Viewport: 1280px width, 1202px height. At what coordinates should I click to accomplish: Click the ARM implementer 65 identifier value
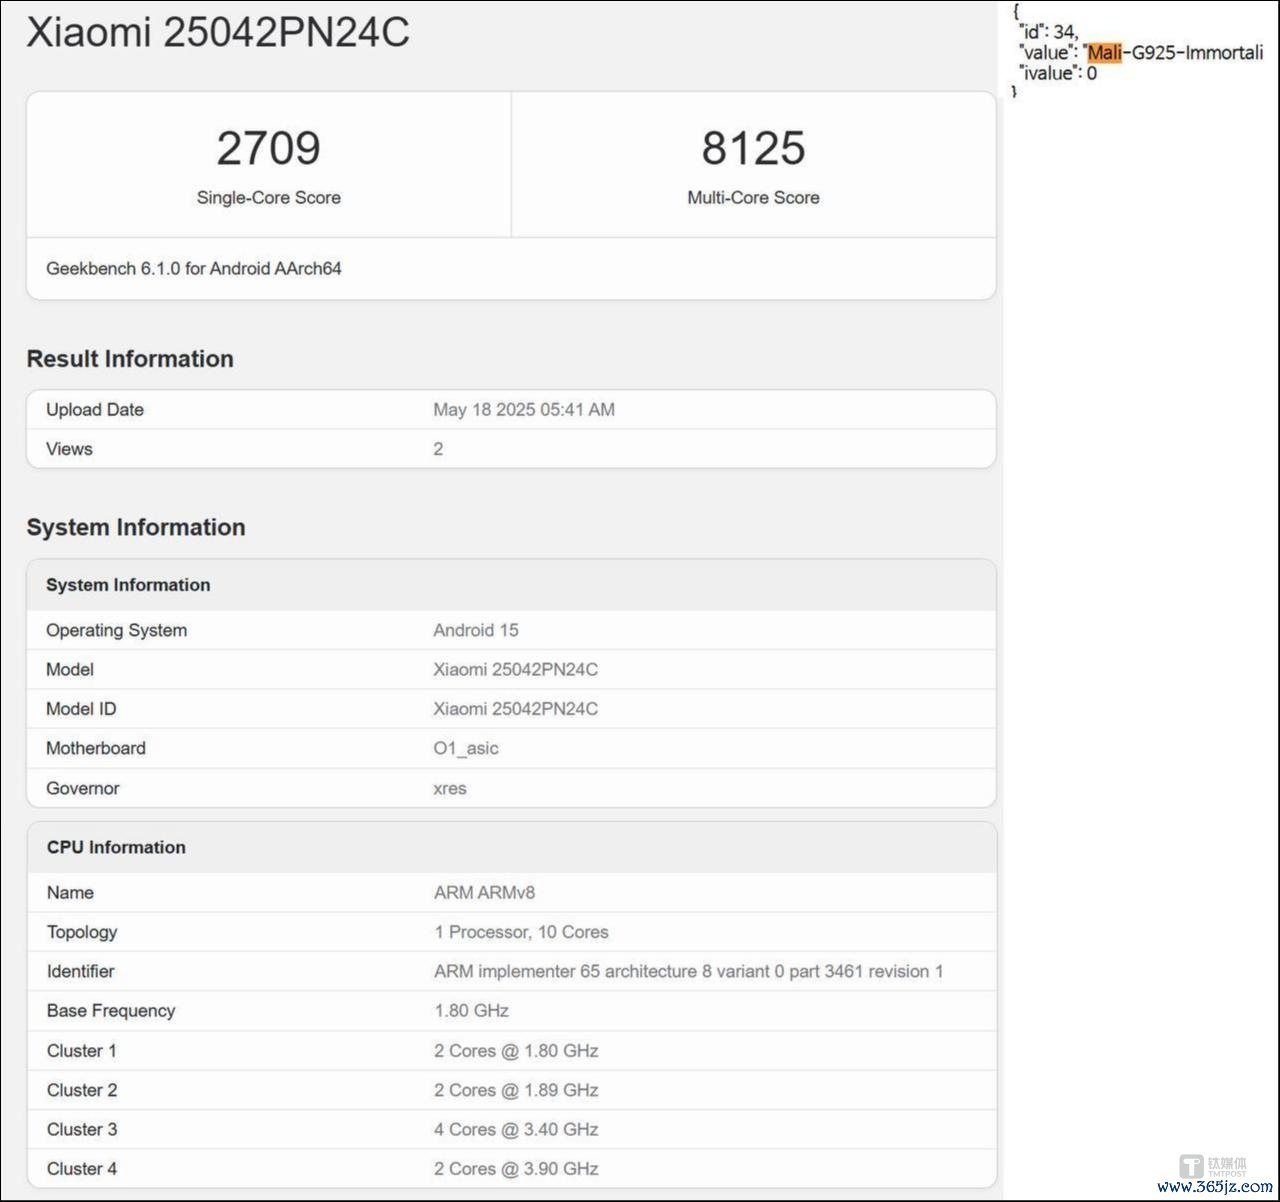pos(689,972)
